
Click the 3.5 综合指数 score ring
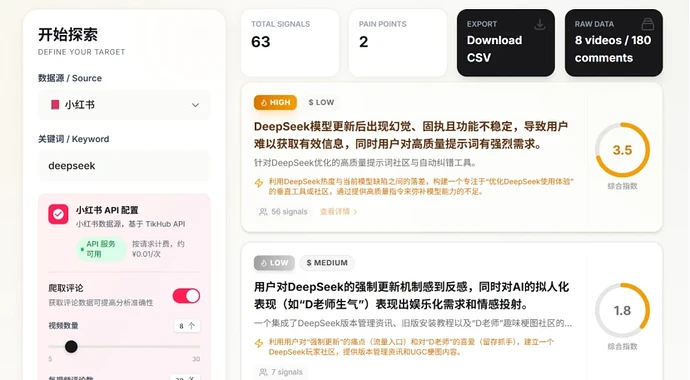(x=622, y=150)
